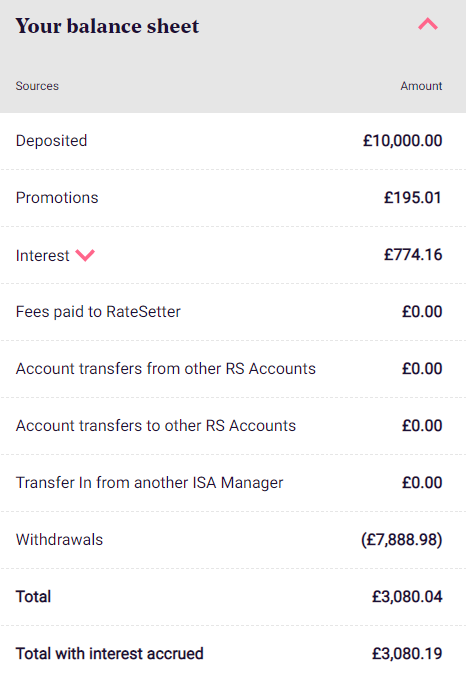Click the £3,080.04 total amount
466x675 pixels.
pos(407,597)
